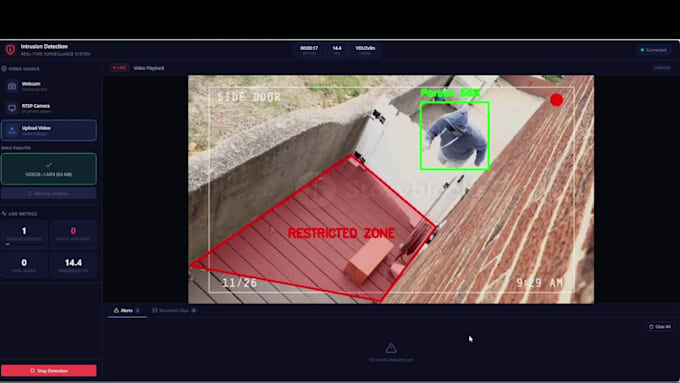Click the bell icon on Alerts tab

pos(116,311)
